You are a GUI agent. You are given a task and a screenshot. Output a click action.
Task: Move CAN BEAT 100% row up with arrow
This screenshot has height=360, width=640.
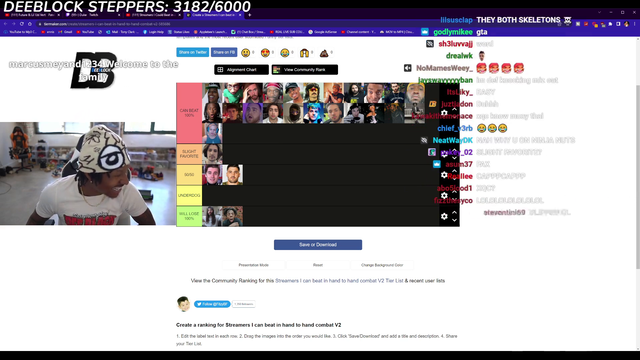tap(454, 109)
